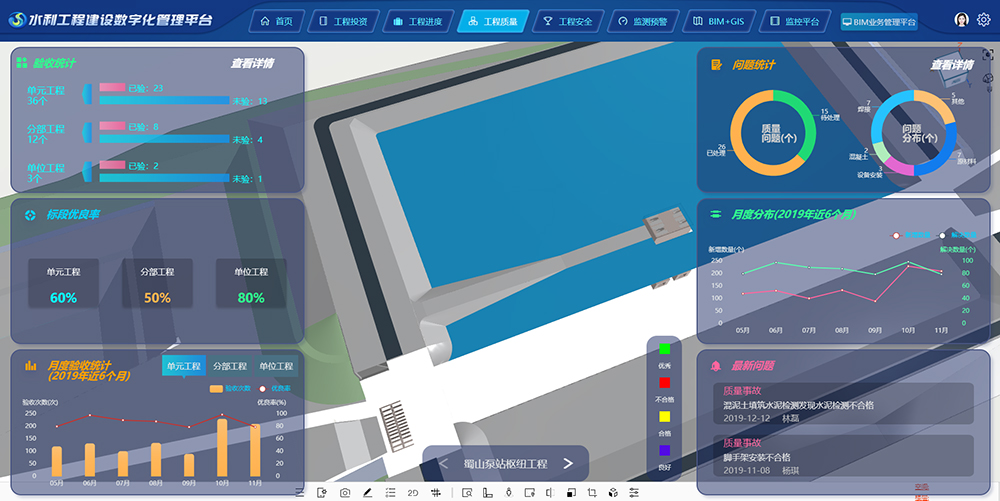Image resolution: width=1000 pixels, height=501 pixels.
Task: Click the green 优秀 color swatch
Action: pyautogui.click(x=664, y=348)
